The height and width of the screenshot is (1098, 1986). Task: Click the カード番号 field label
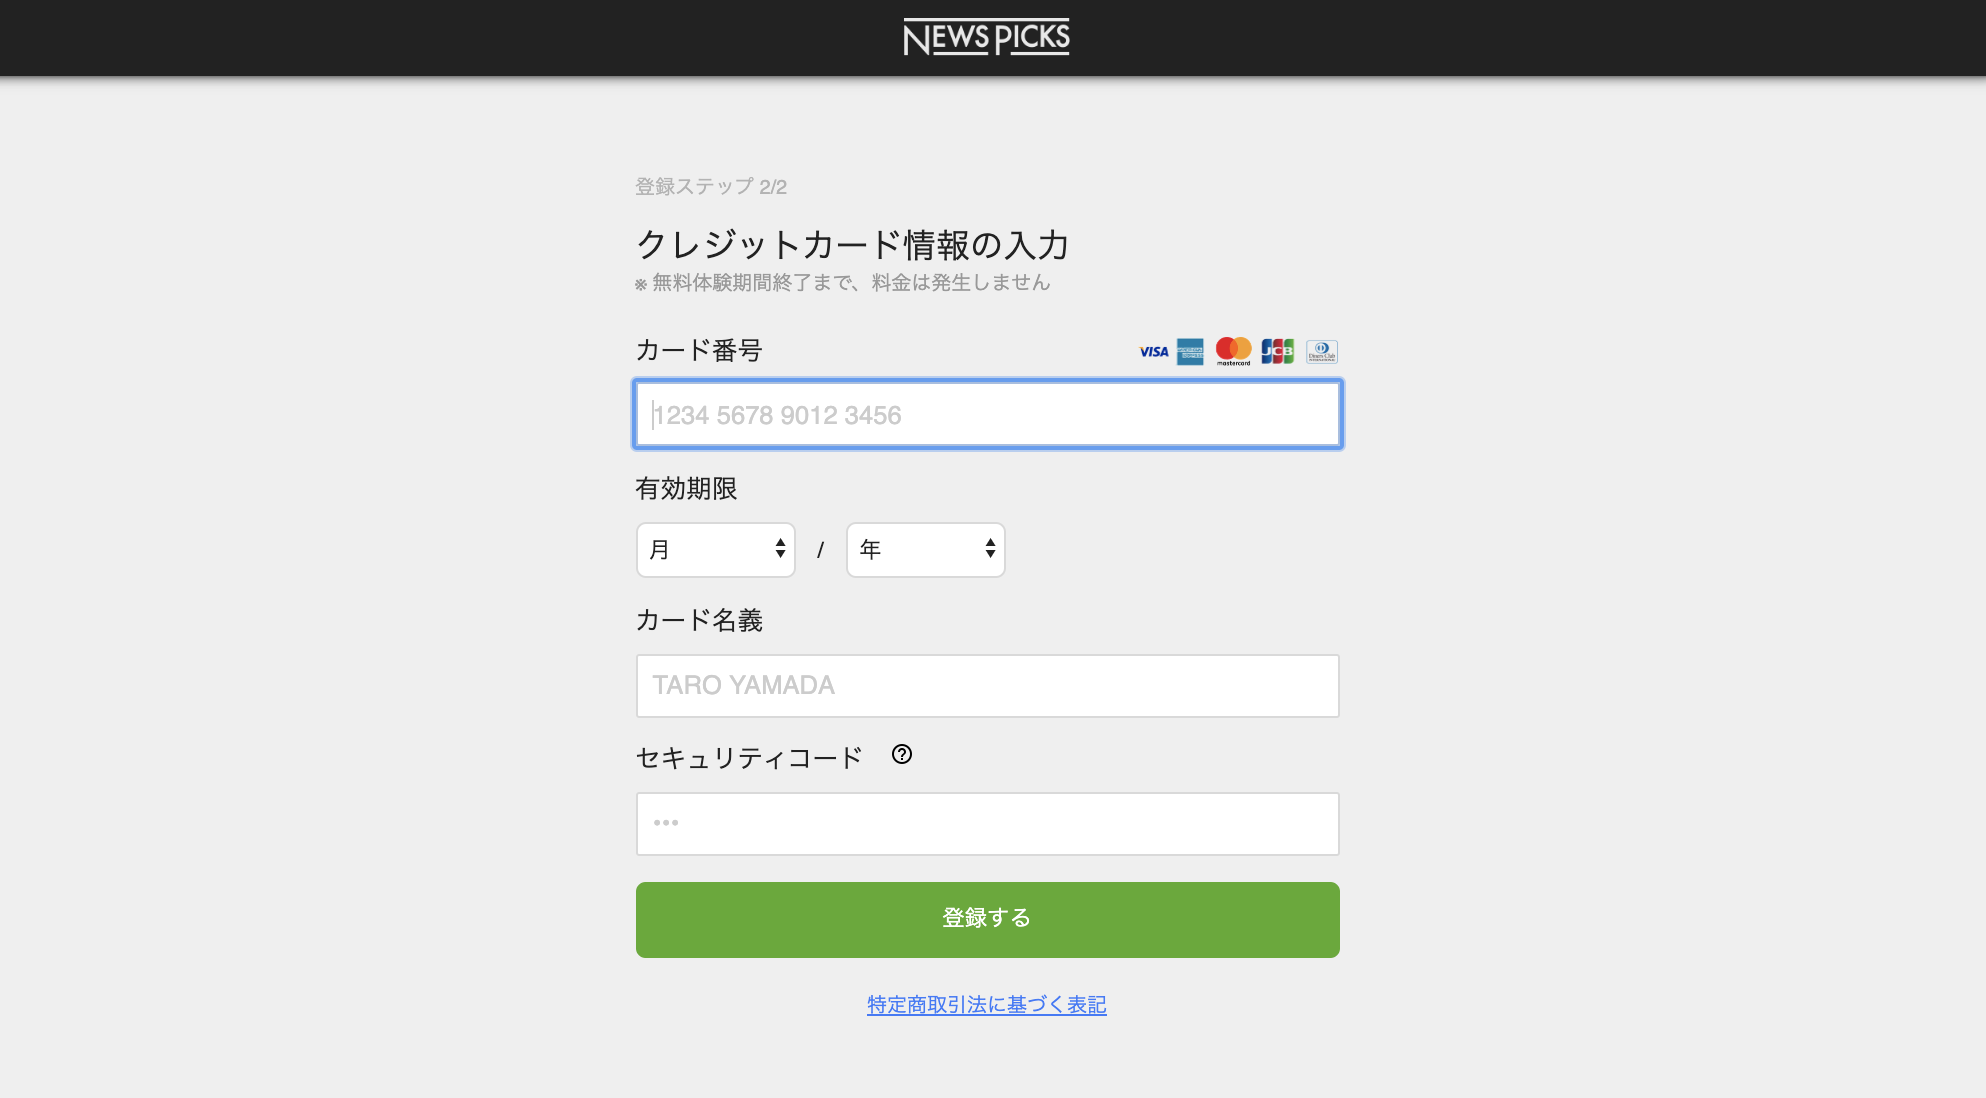click(699, 351)
